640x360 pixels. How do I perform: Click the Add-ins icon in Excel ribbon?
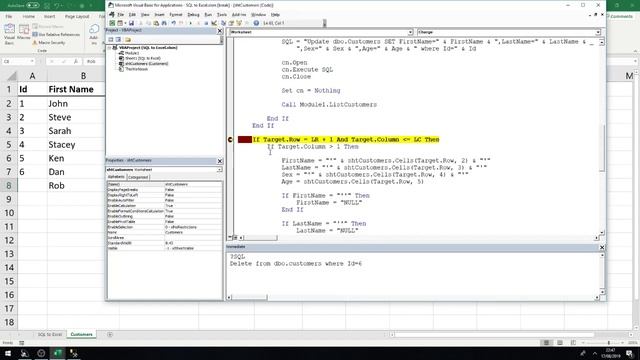tap(94, 34)
